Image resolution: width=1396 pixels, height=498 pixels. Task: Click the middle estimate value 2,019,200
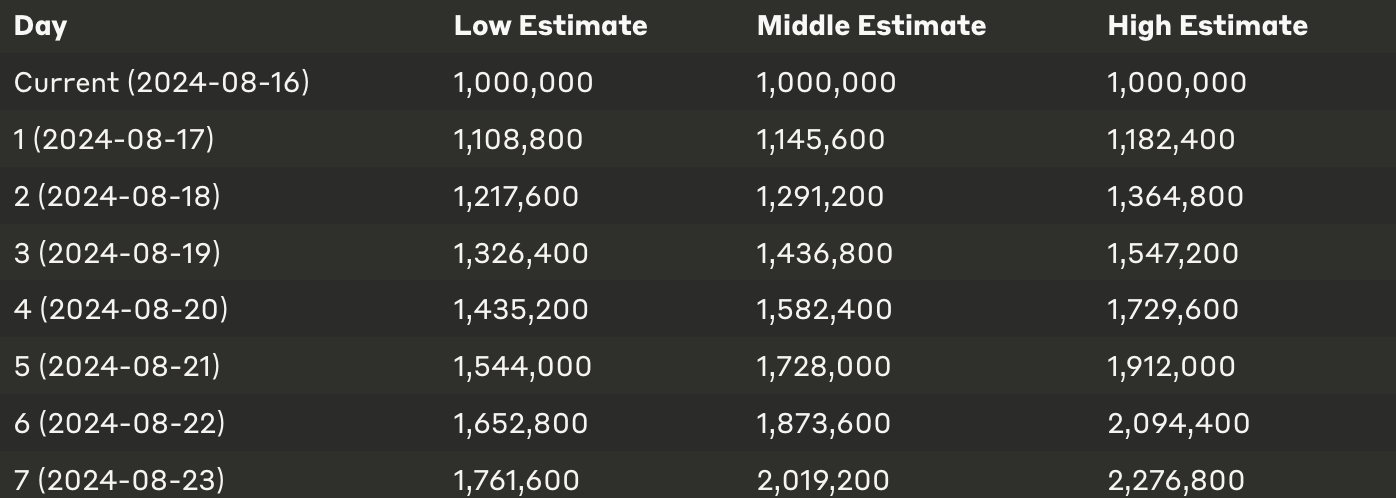[x=823, y=480]
